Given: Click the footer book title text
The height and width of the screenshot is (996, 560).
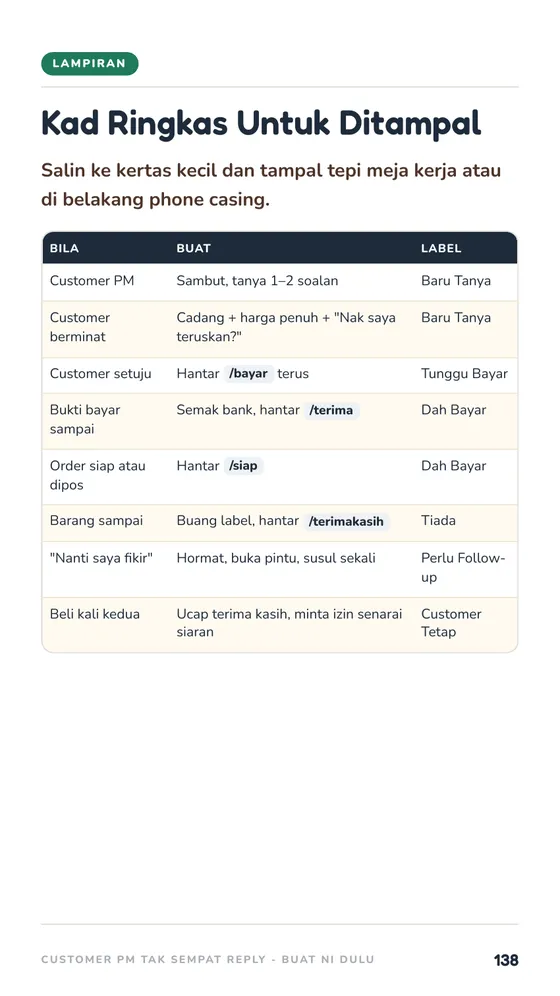Looking at the screenshot, I should point(208,960).
